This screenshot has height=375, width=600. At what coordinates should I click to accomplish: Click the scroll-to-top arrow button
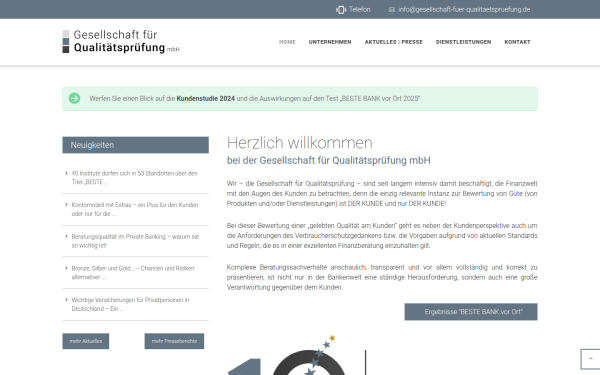coord(590,359)
